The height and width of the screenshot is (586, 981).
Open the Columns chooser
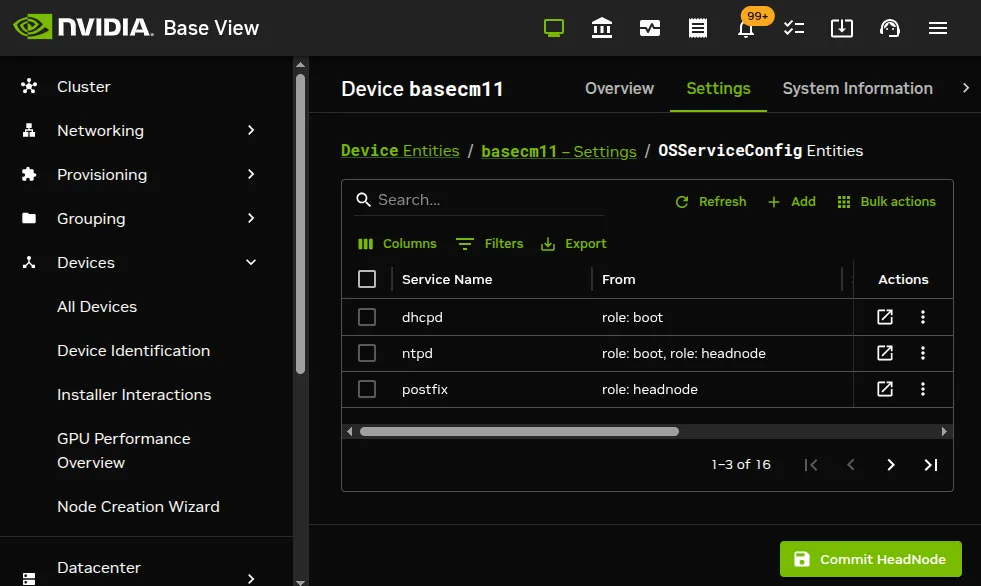pyautogui.click(x=397, y=243)
